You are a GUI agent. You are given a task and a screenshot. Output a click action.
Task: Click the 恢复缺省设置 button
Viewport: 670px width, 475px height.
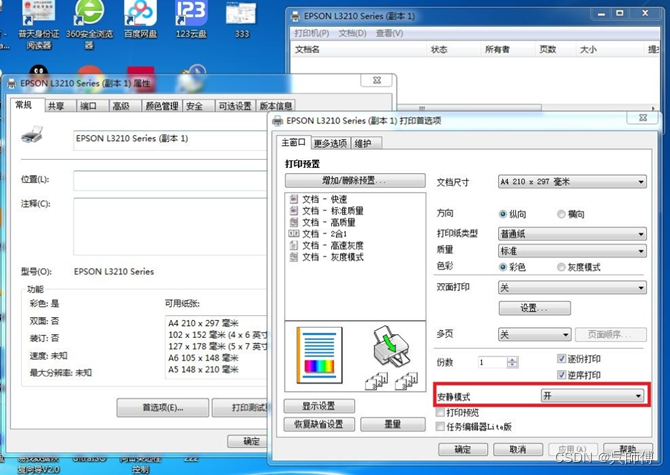tap(319, 424)
